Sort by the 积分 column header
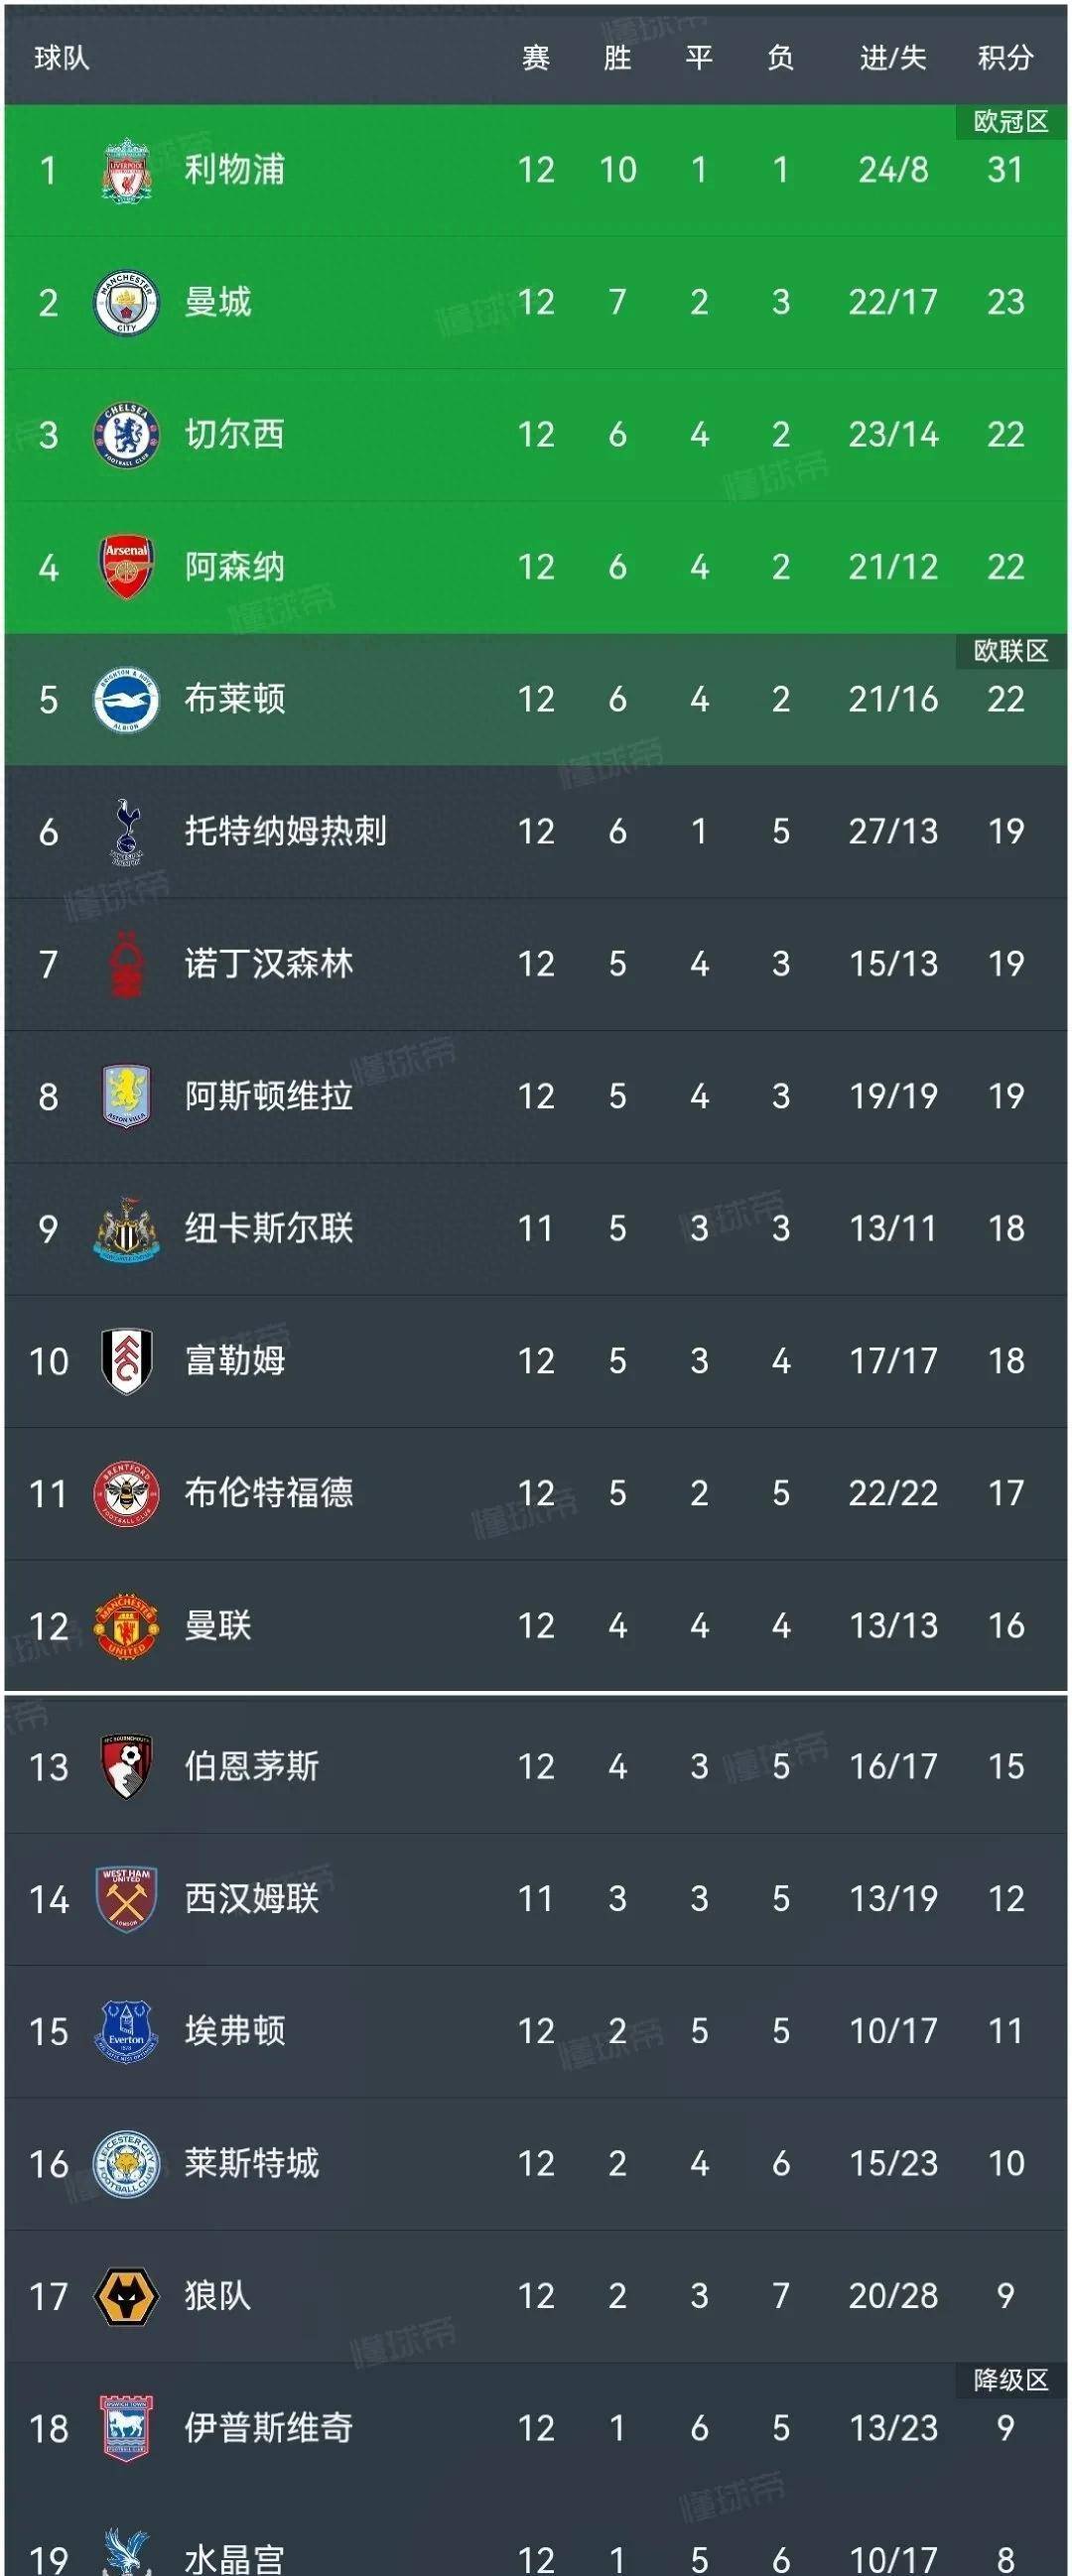This screenshot has height=2576, width=1072. [1005, 58]
